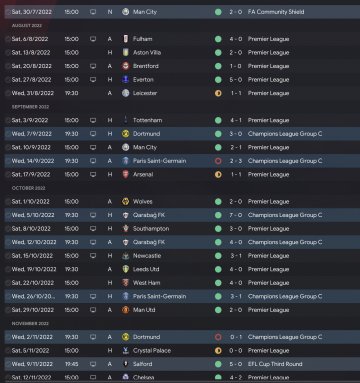Click the Tottenham crest icon
360x383 pixels.
tap(125, 120)
